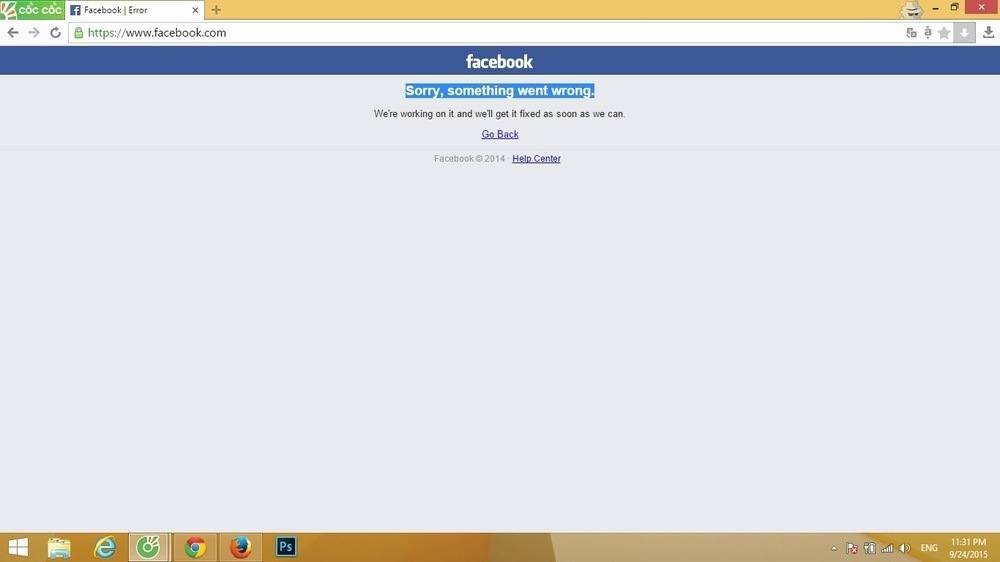This screenshot has width=1000, height=562.
Task: Open the Action Center flag icon
Action: click(851, 548)
